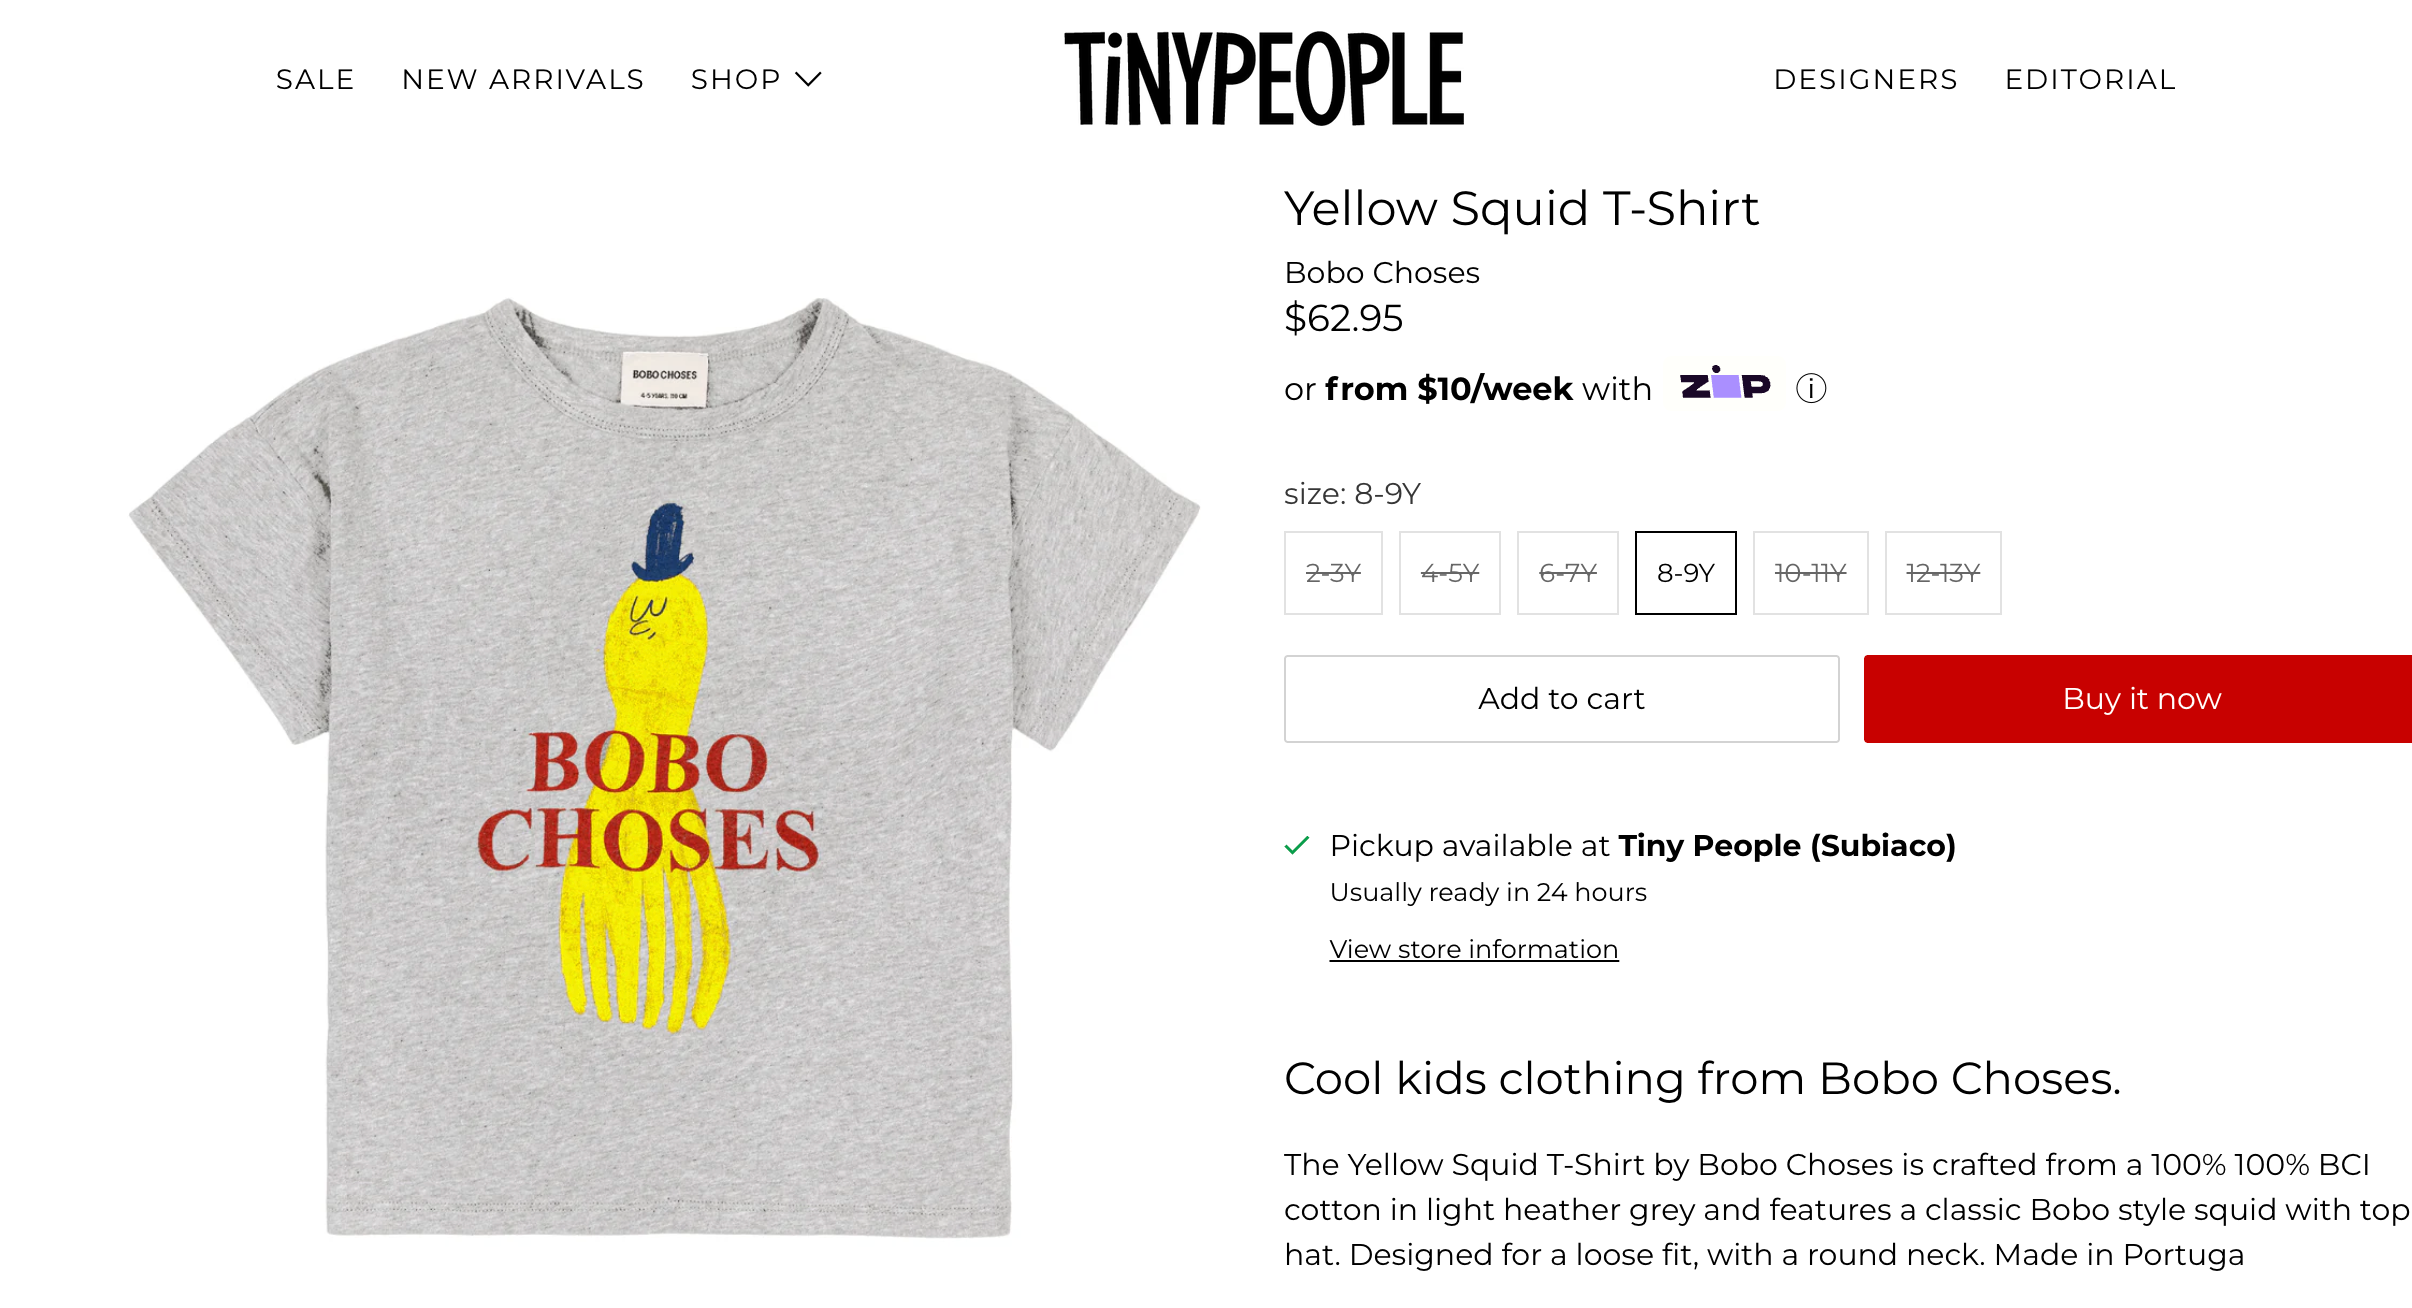Screen dimensions: 2412x1308
Task: Open the Yellow Squid T-shirt product image
Action: click(665, 765)
